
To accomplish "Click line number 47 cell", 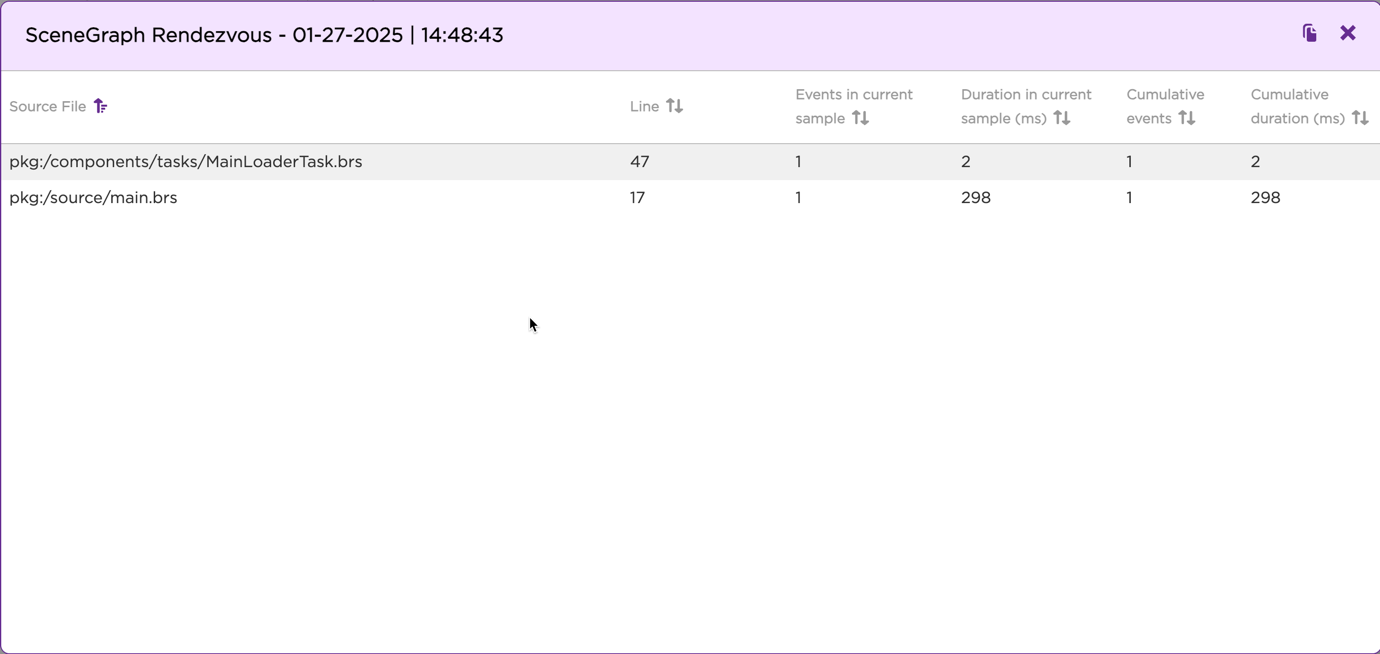I will (639, 162).
